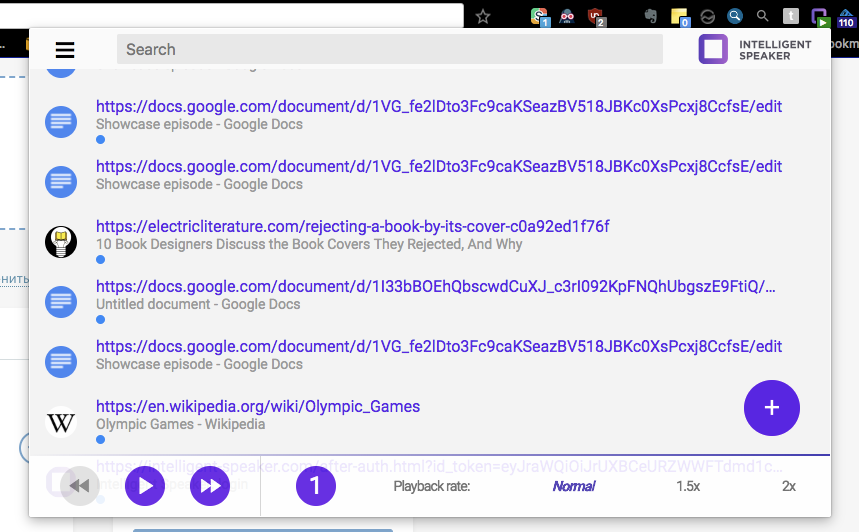Click the Intelligent Speaker logo

click(x=755, y=49)
